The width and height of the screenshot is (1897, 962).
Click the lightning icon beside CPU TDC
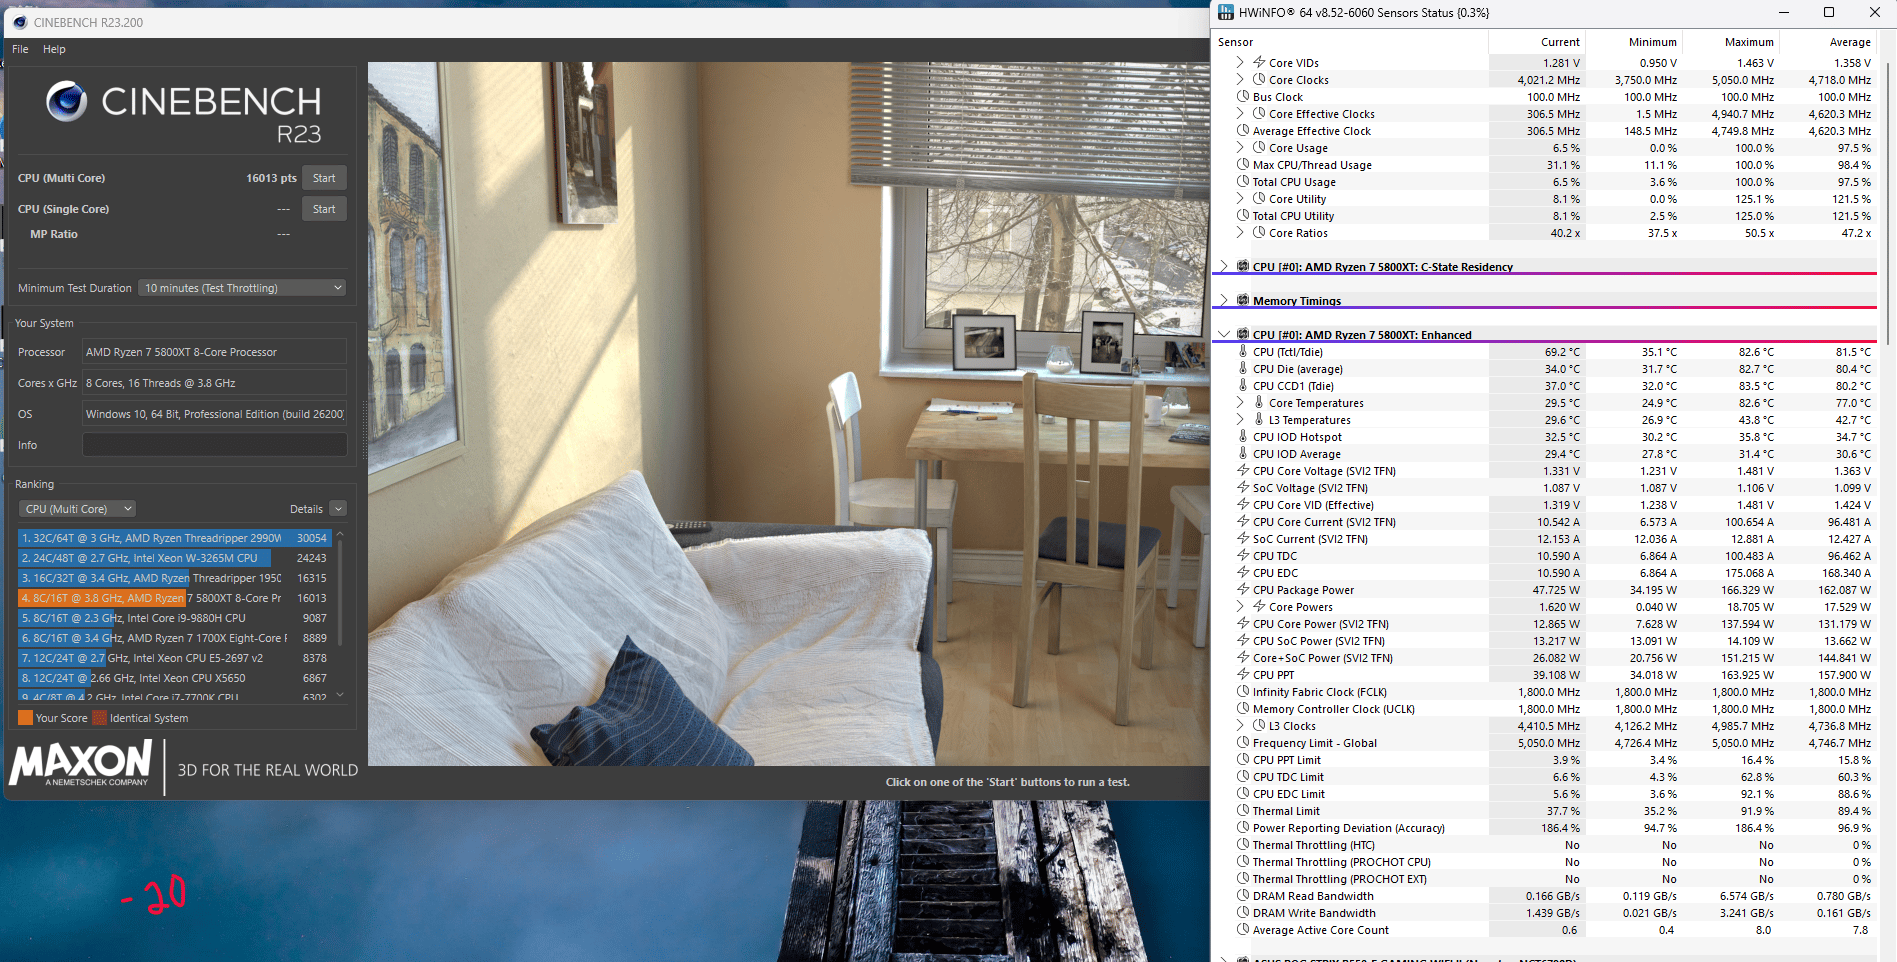[x=1243, y=556]
